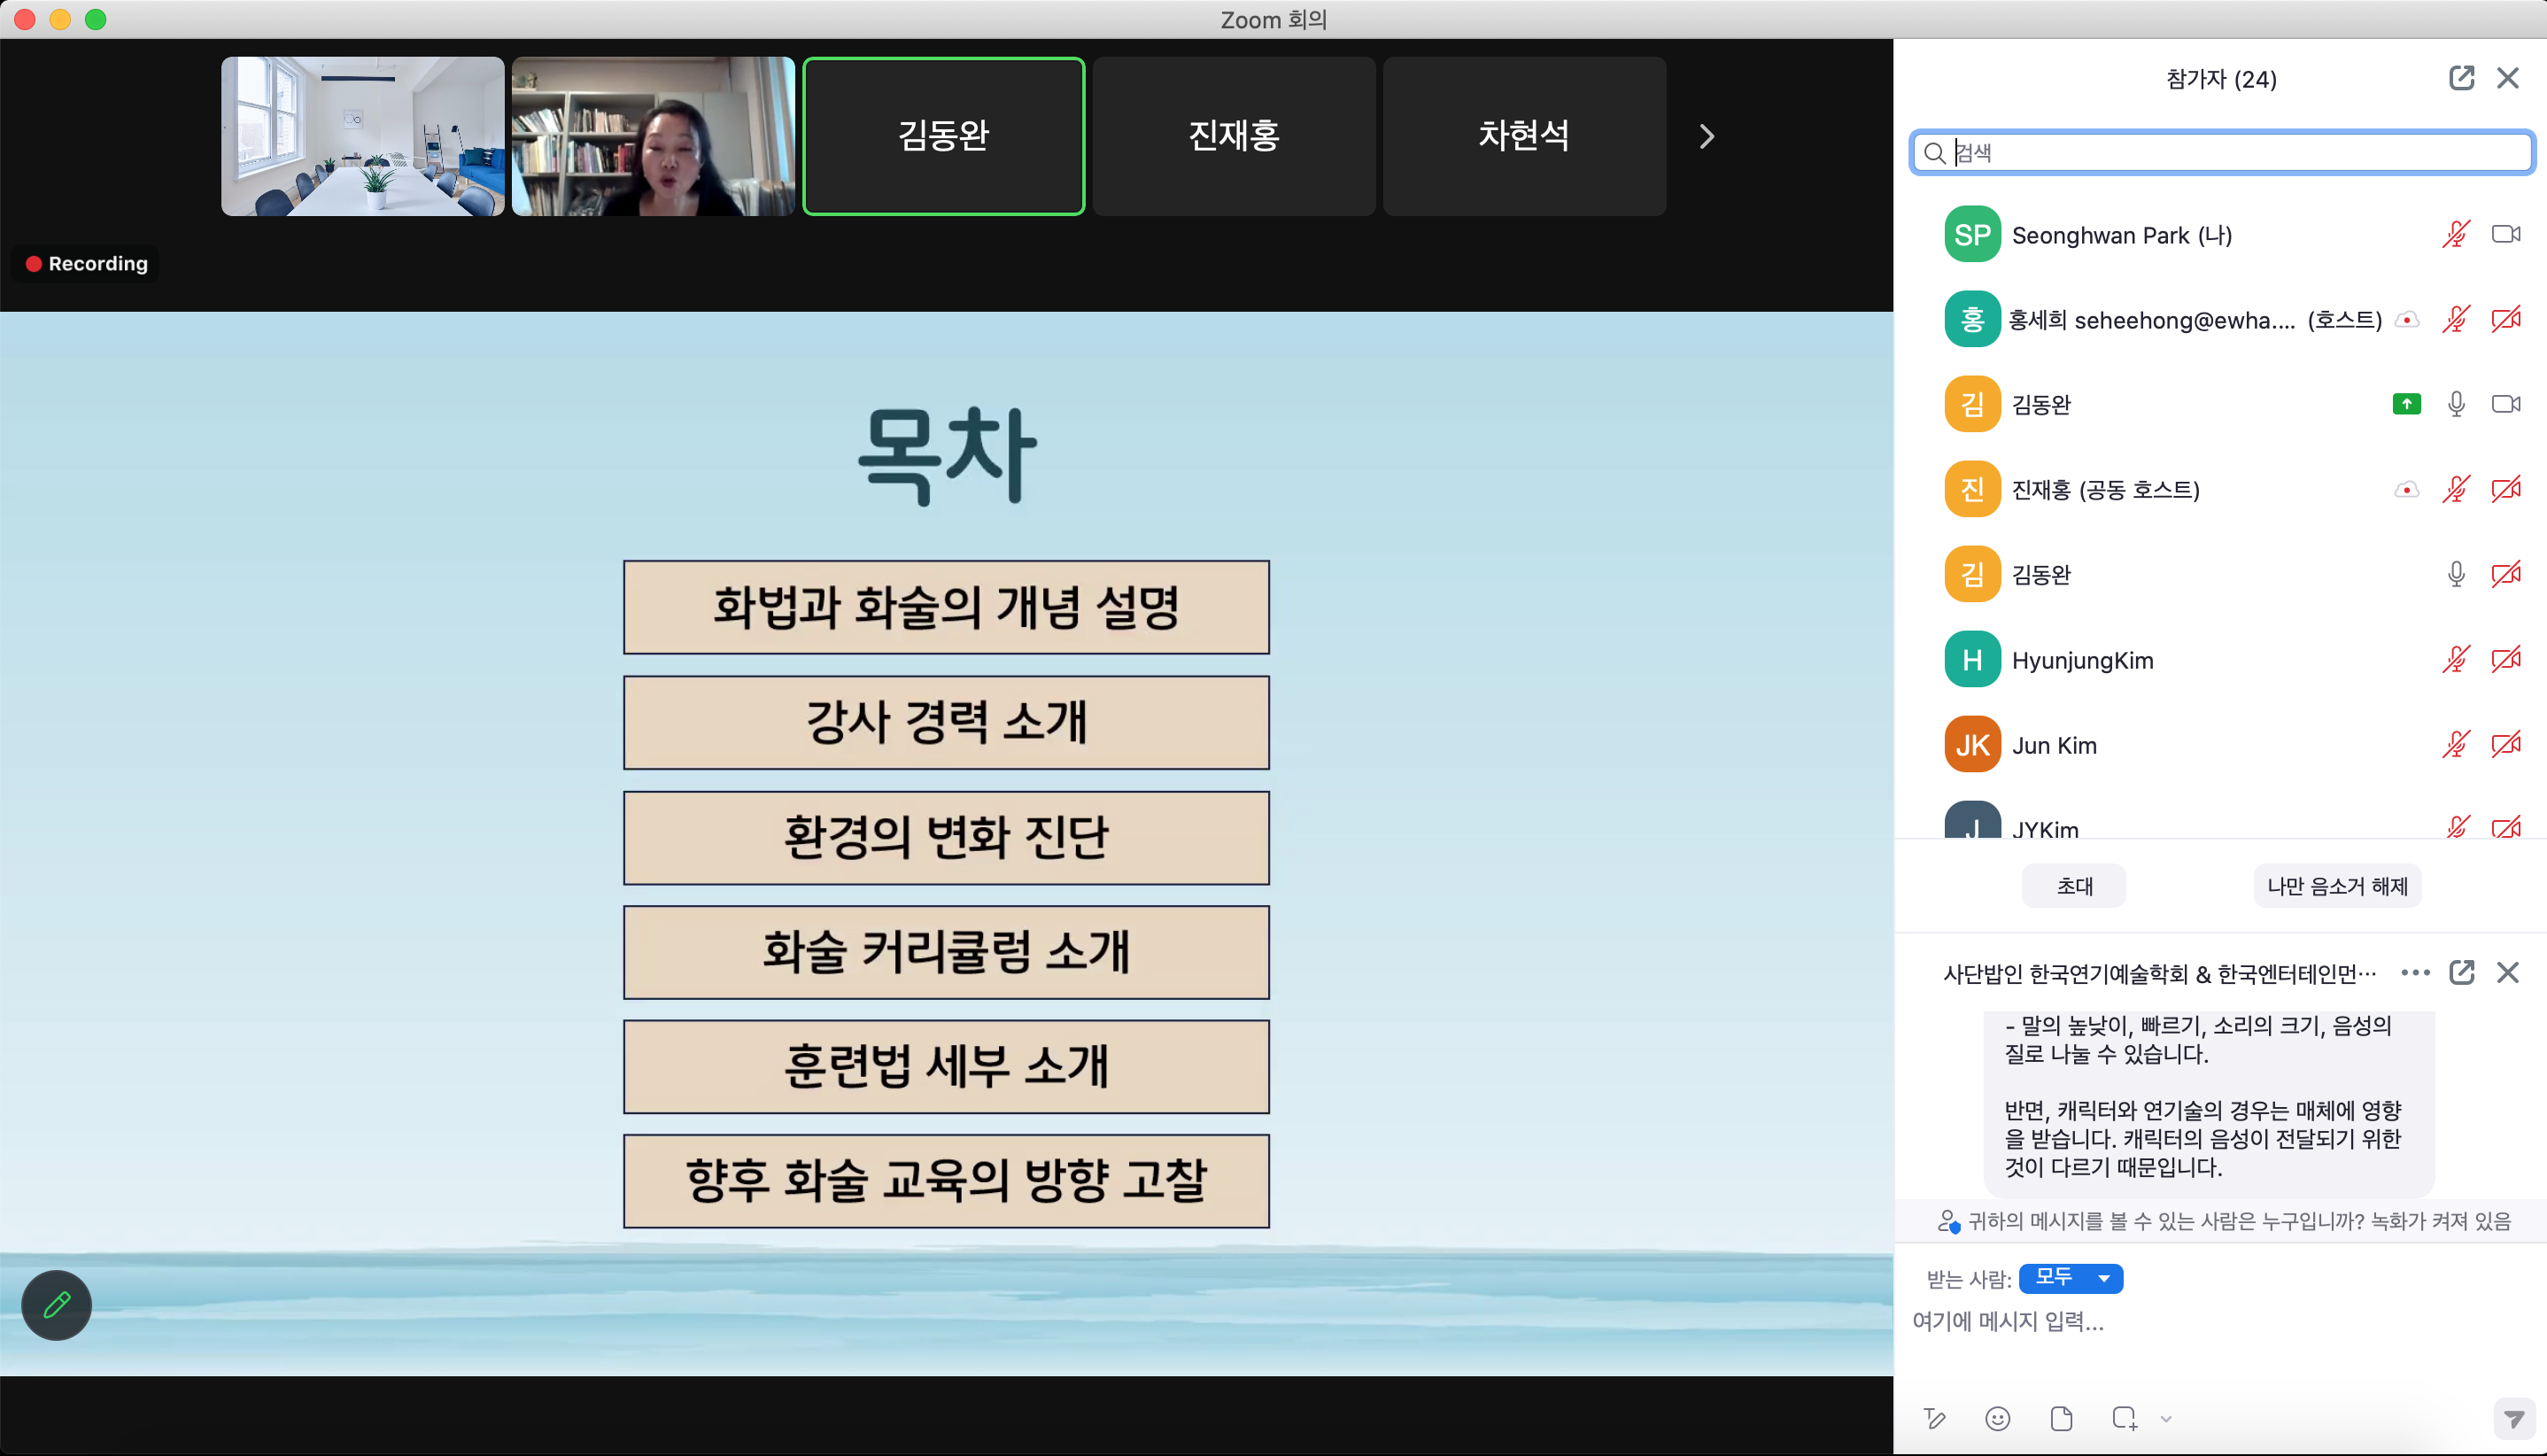Click the send message arrow icon

coord(2514,1418)
